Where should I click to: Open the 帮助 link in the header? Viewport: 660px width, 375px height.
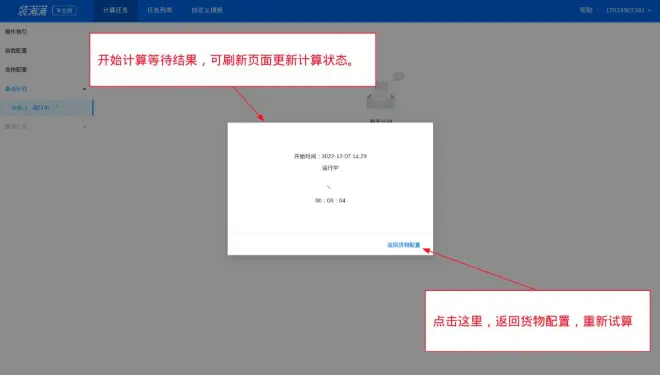click(x=586, y=10)
